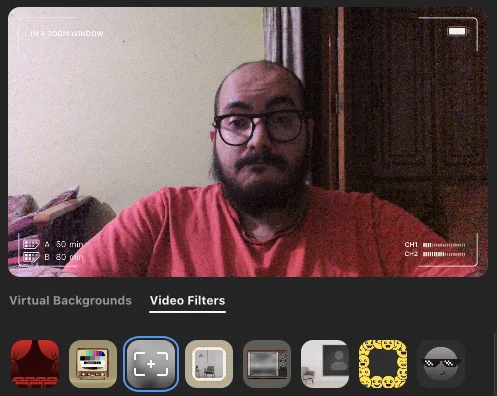Image resolution: width=497 pixels, height=396 pixels.
Task: Select the red theater curtain filter
Action: (x=35, y=364)
